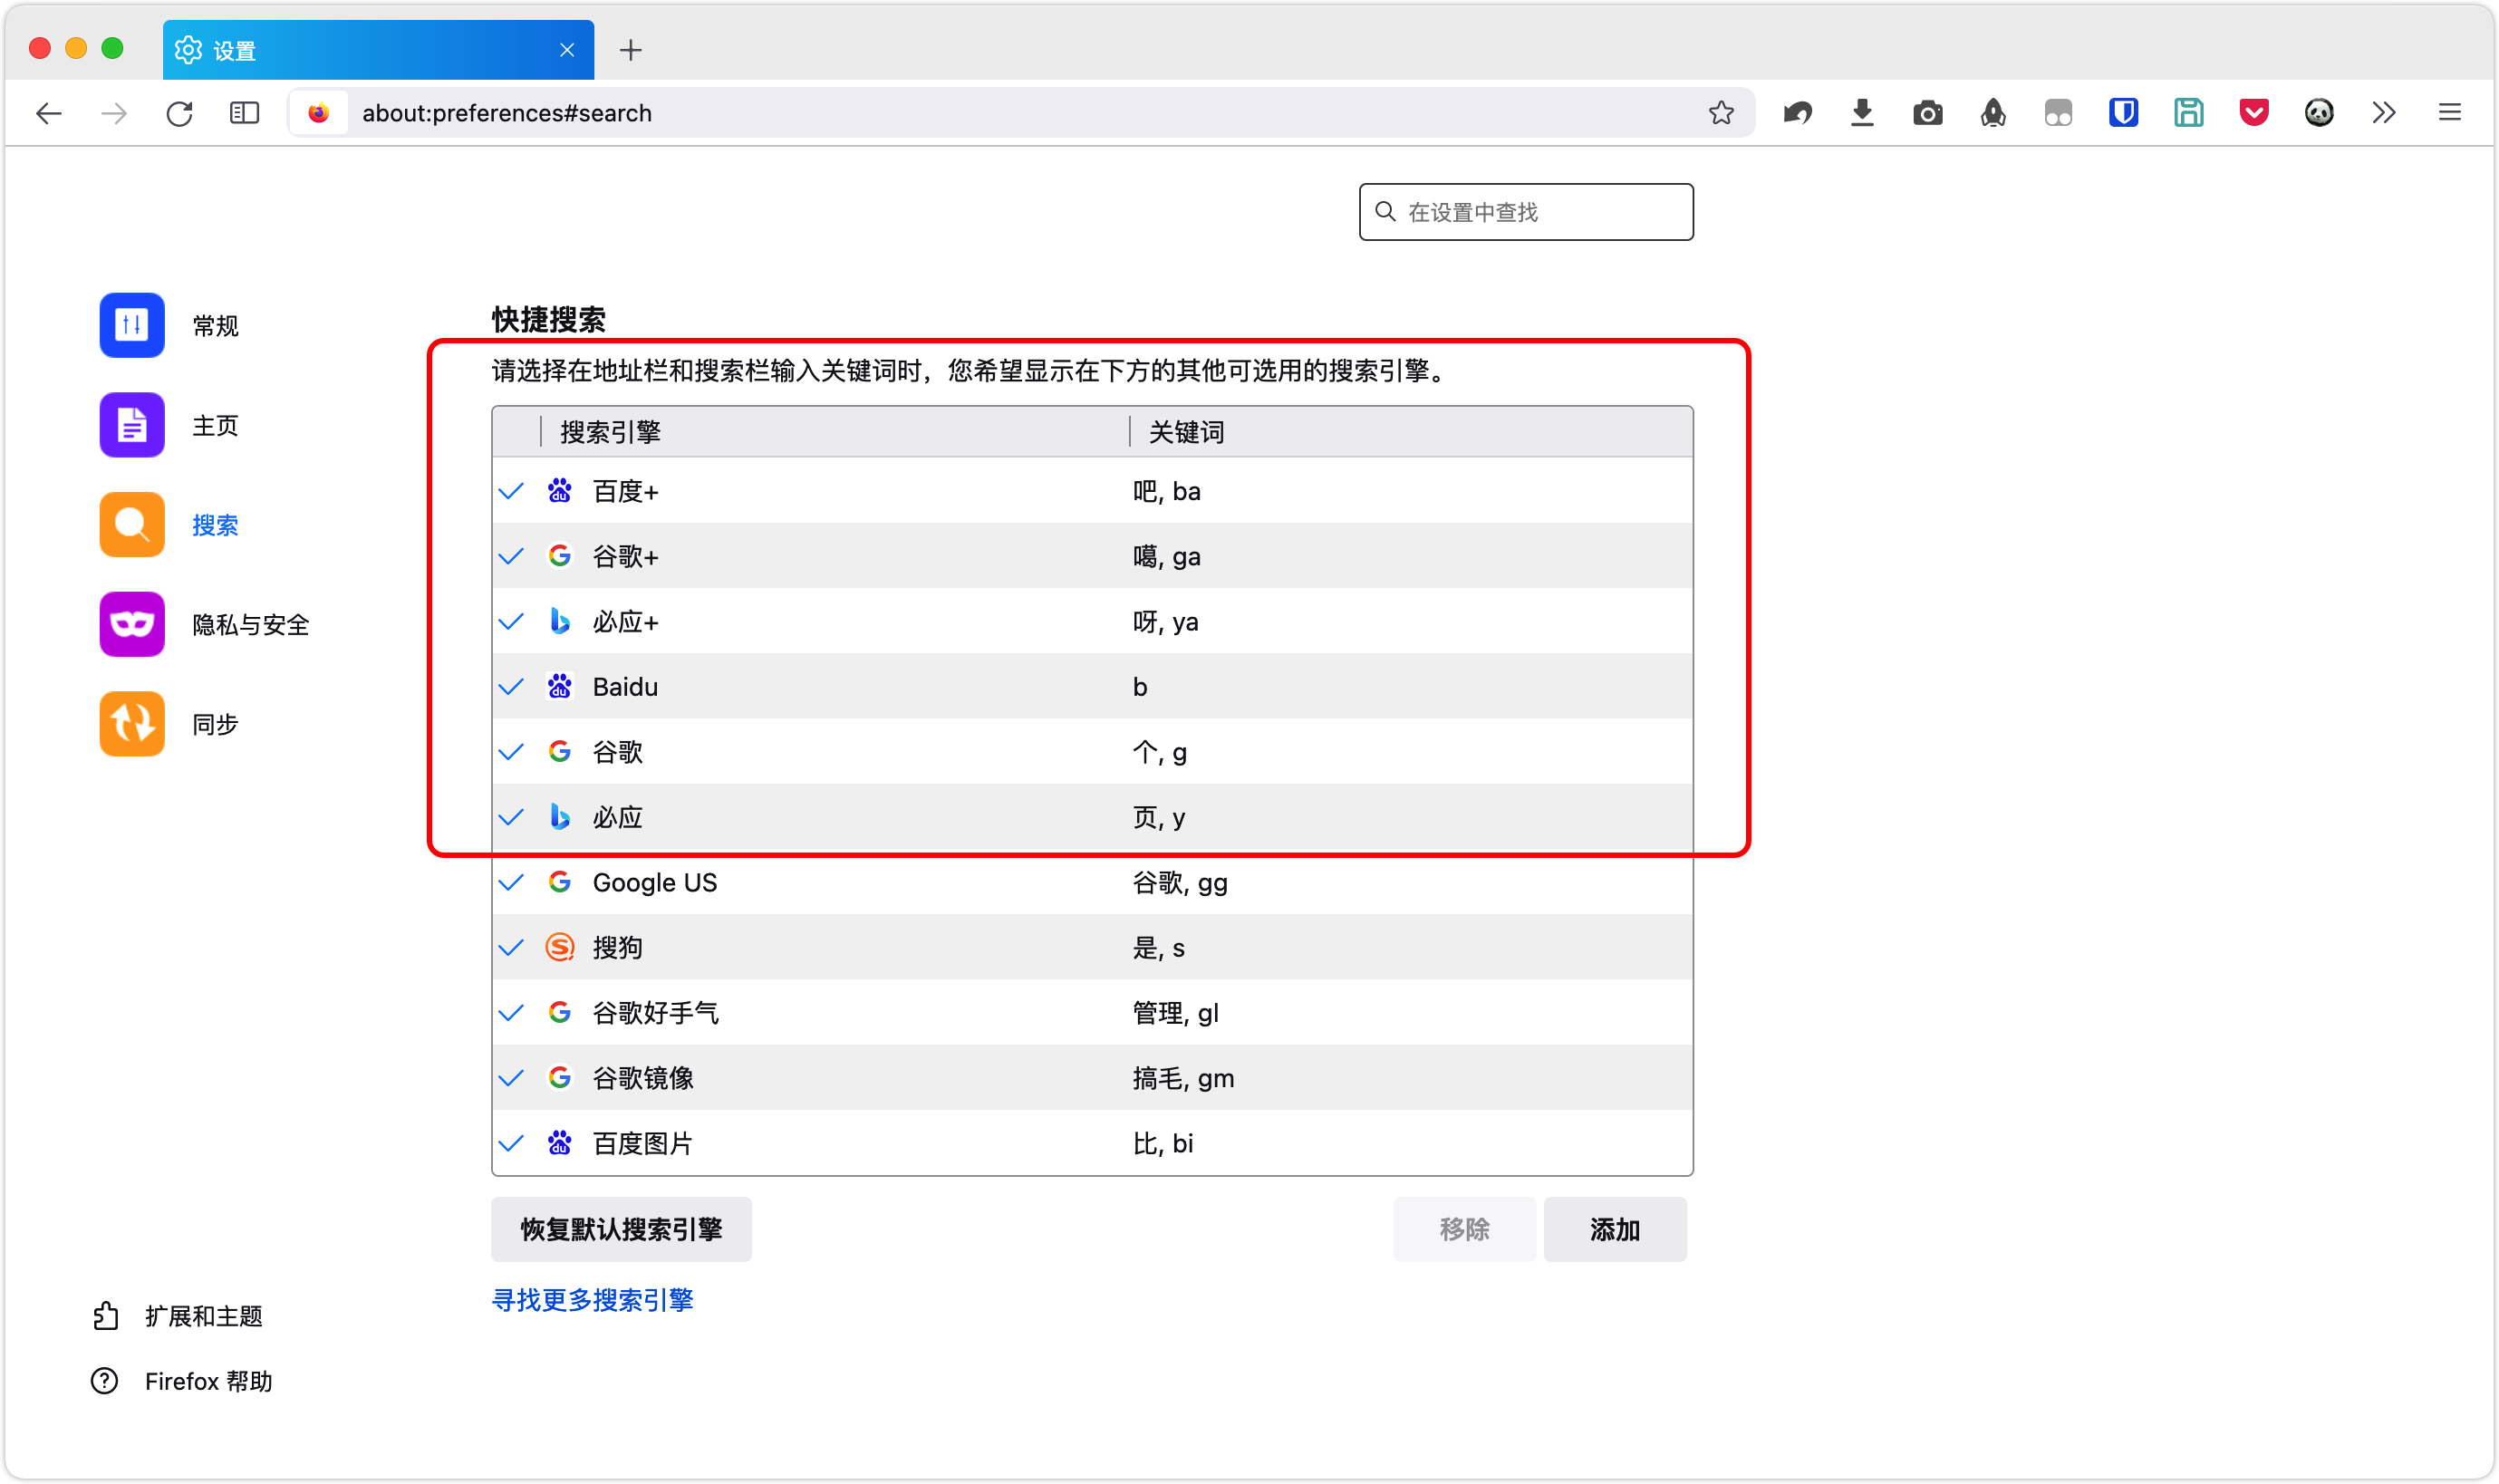2499x1484 pixels.
Task: Open the Bitwarden shield extension icon
Action: coord(2123,112)
